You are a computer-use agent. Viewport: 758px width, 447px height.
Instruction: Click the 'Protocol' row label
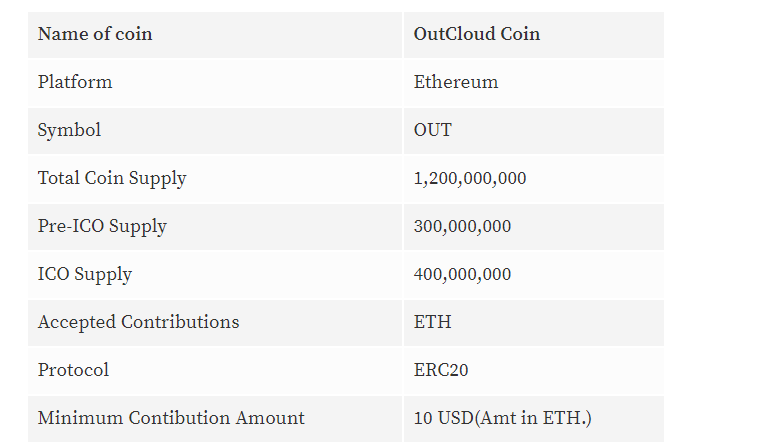click(73, 370)
